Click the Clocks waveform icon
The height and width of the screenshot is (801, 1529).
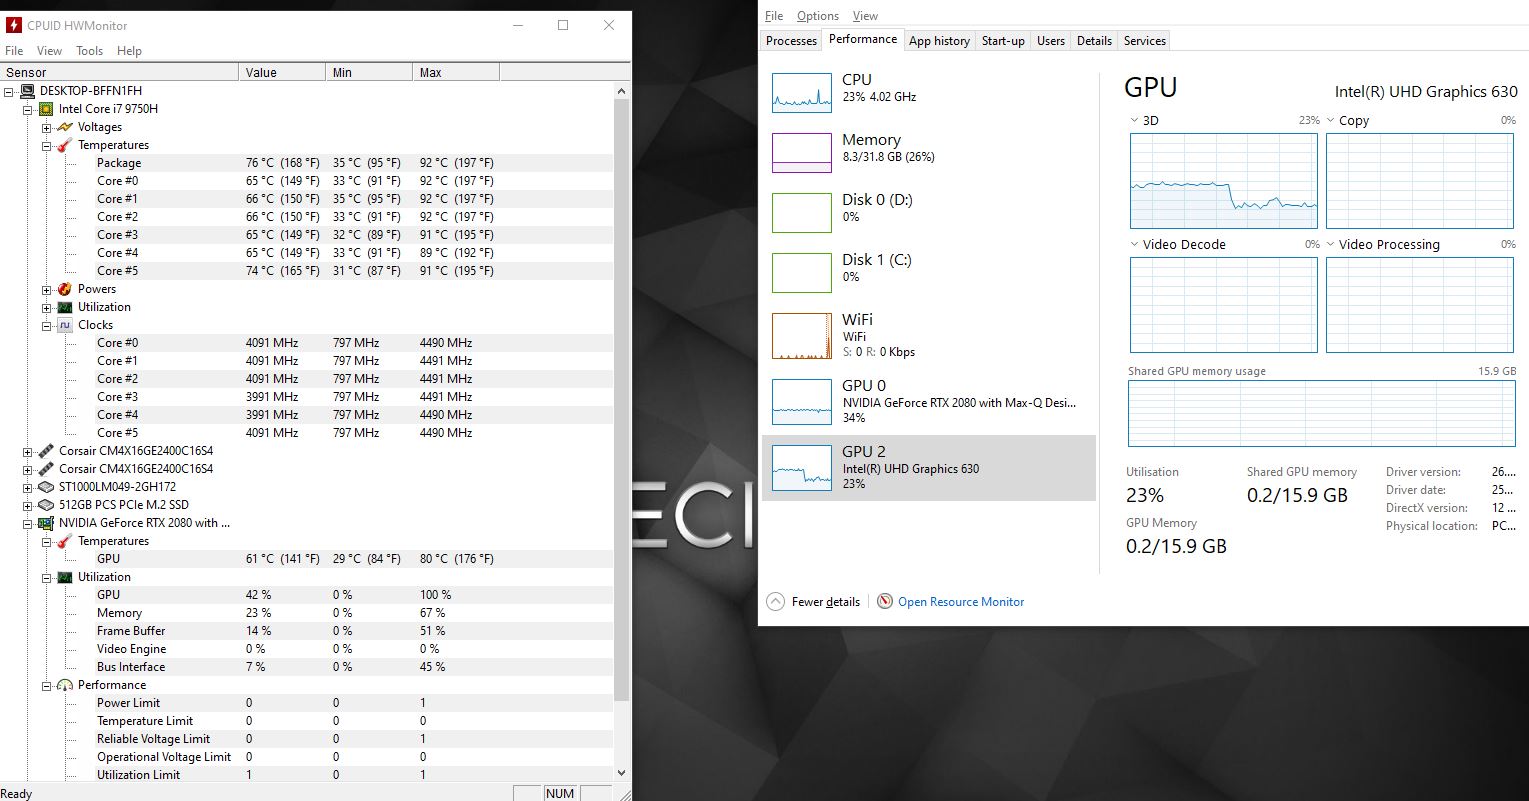click(65, 325)
